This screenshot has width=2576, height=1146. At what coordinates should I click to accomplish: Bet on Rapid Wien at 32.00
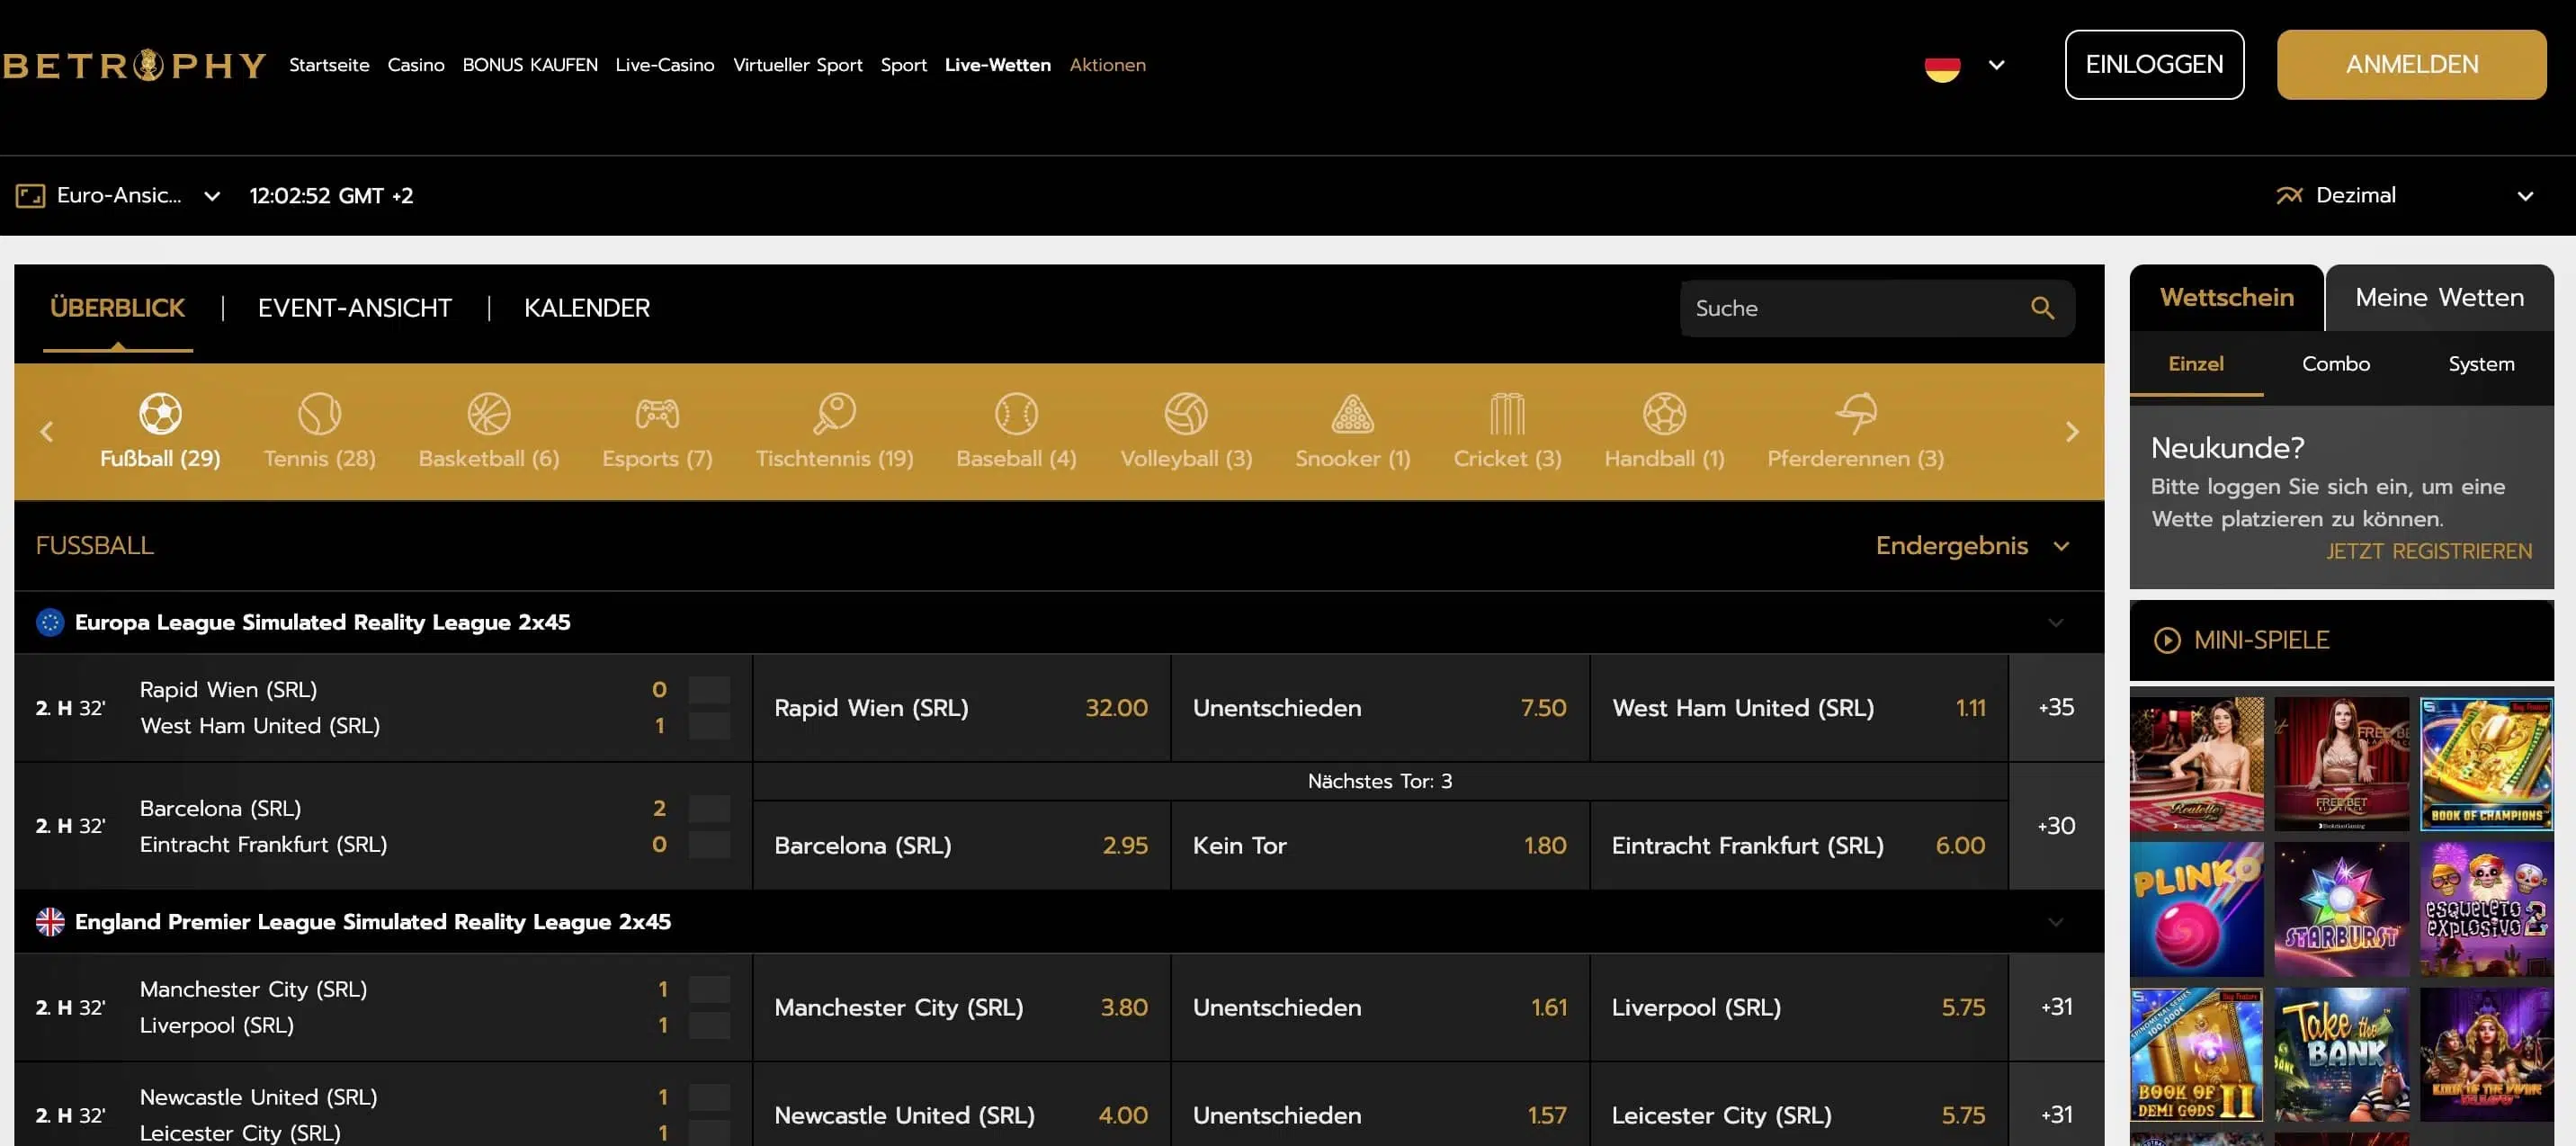(x=961, y=708)
